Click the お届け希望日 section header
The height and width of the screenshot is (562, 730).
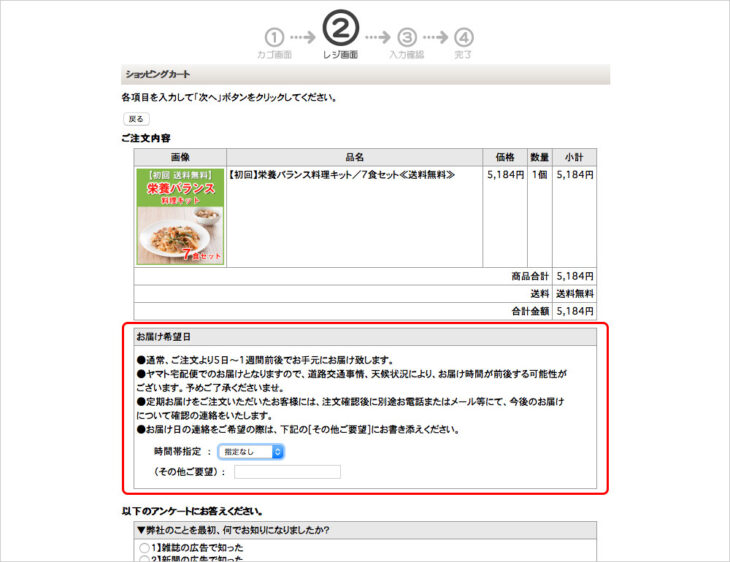point(365,337)
